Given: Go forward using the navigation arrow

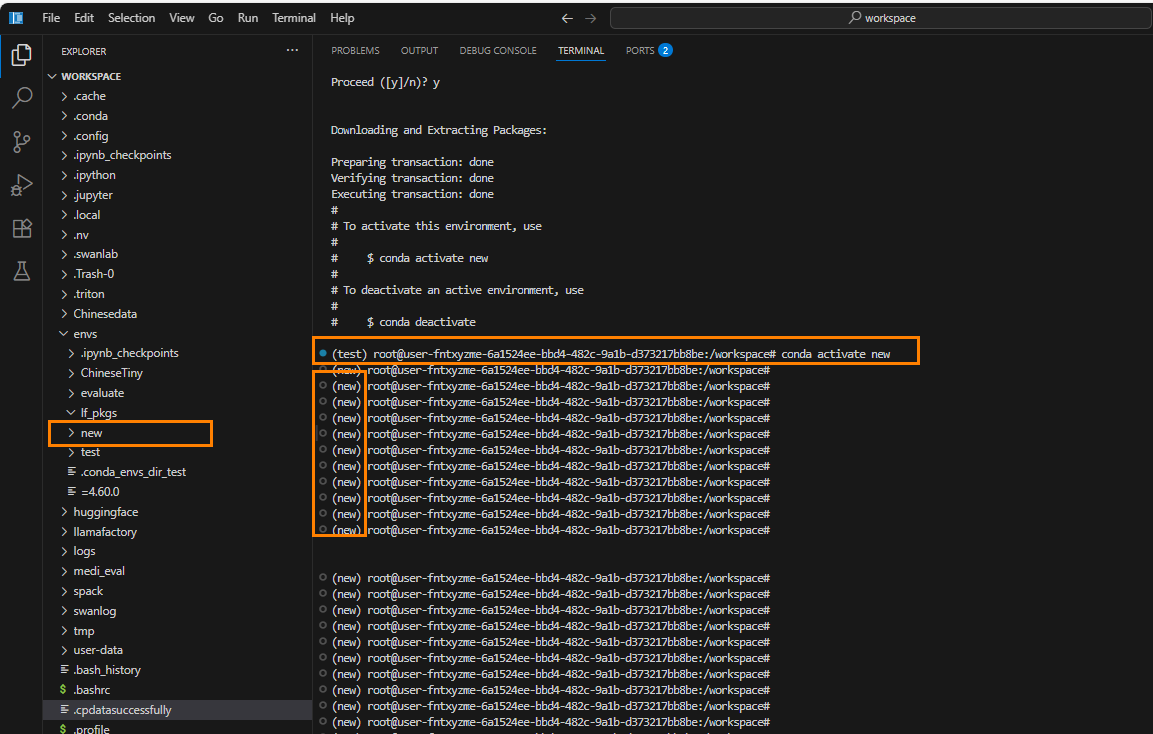Looking at the screenshot, I should pos(590,18).
